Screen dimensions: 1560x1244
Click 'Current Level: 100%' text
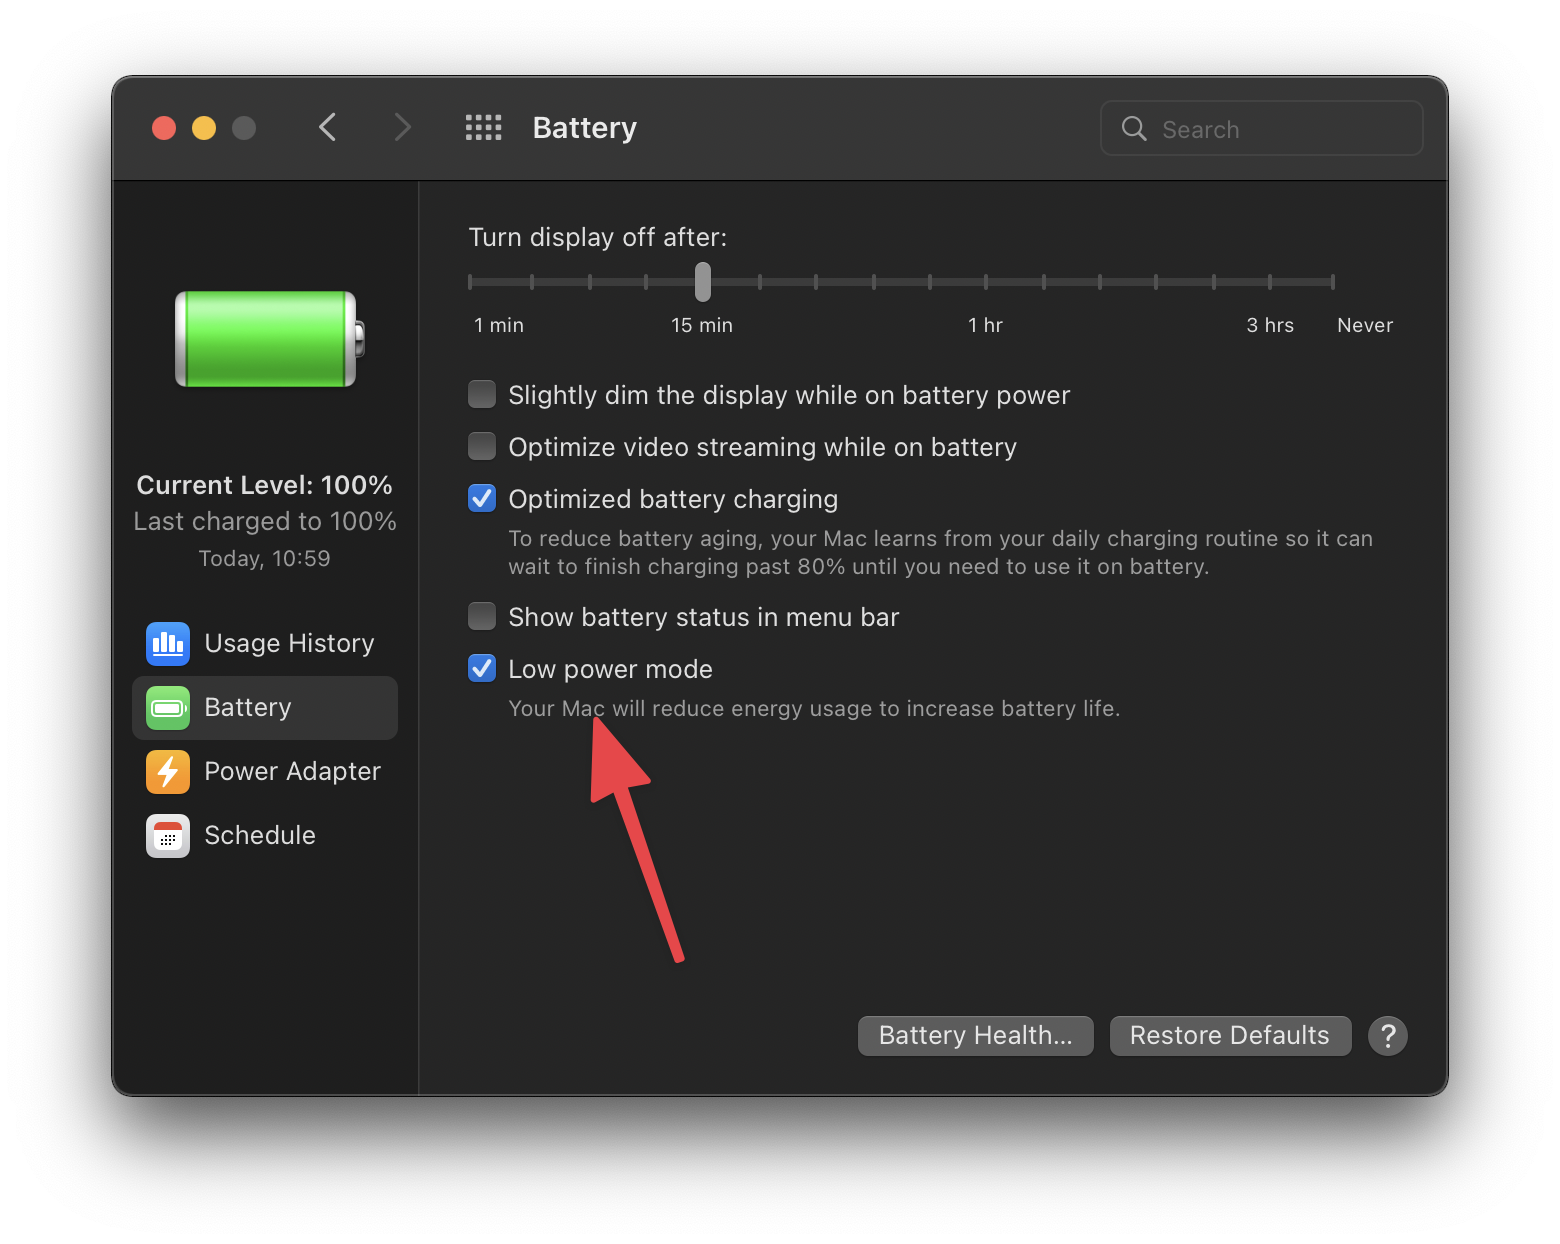tap(265, 485)
